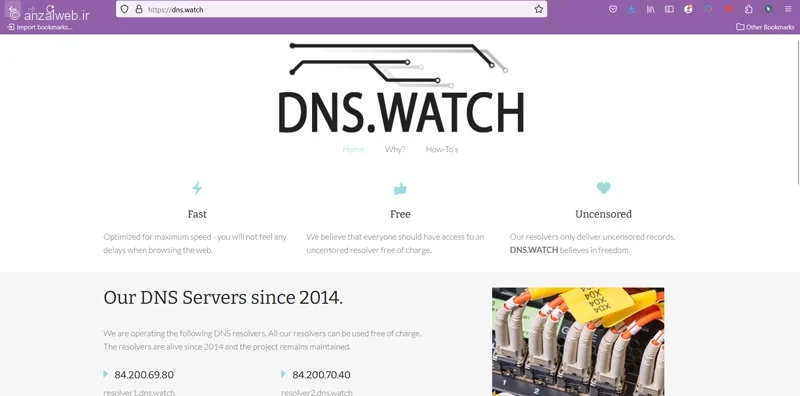
Task: Click the round avatar extension with orange badge
Action: click(x=688, y=9)
